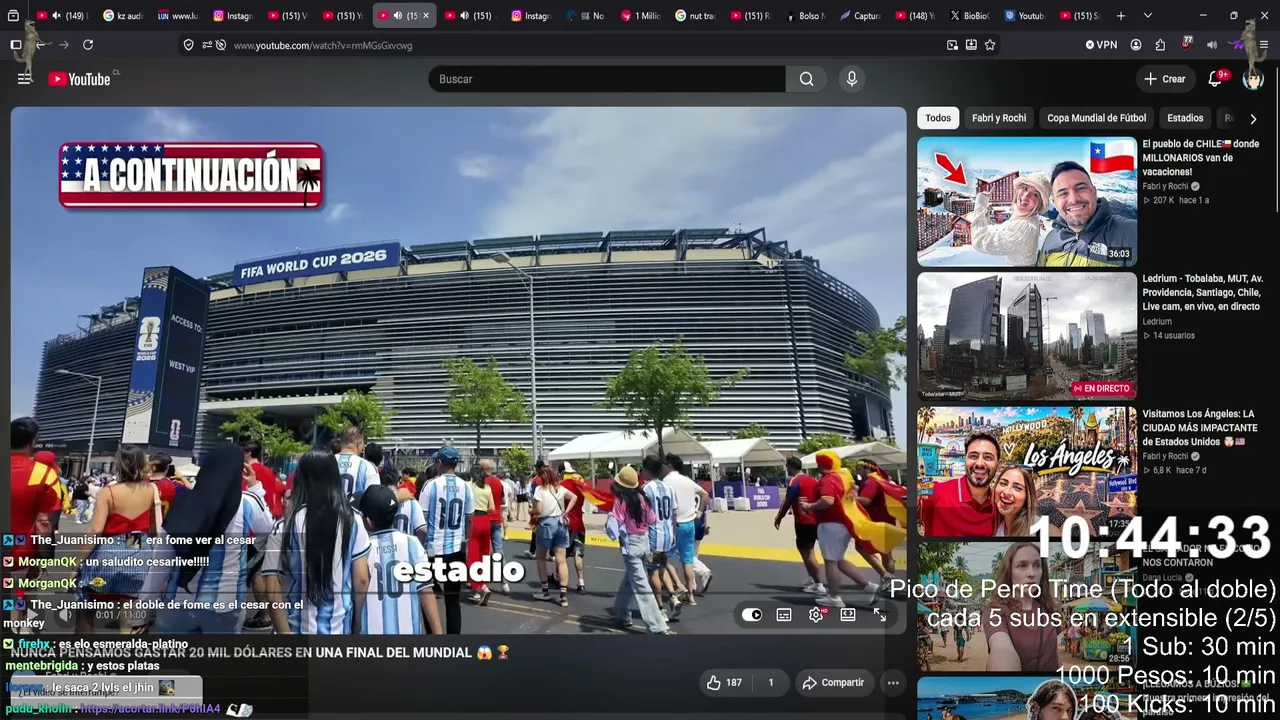Switch the player to theater mode
Screen dimensions: 1280x720
tap(848, 615)
